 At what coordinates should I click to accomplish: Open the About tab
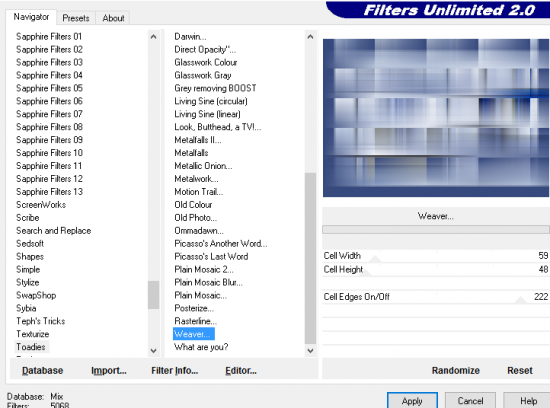[113, 18]
